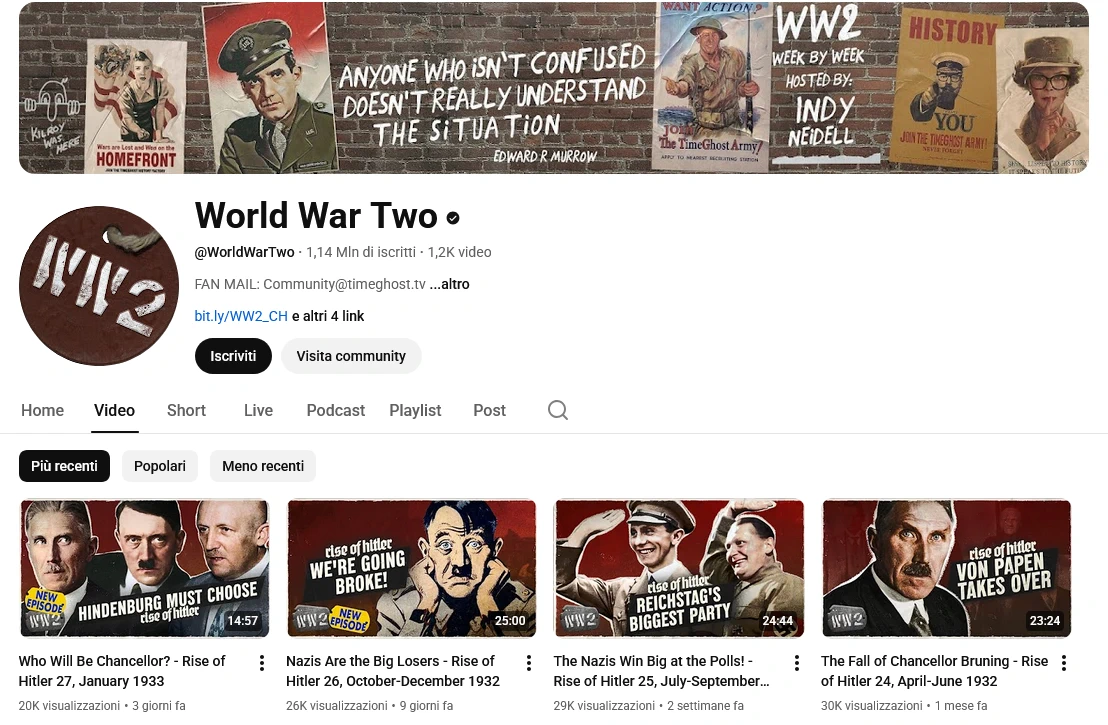
Task: Go to the Podcast tab
Action: pyautogui.click(x=336, y=411)
